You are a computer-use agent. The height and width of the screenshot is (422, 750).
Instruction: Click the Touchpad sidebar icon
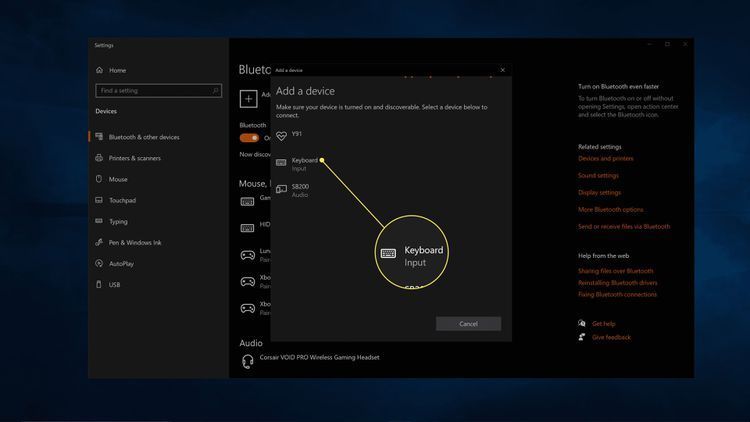[99, 200]
